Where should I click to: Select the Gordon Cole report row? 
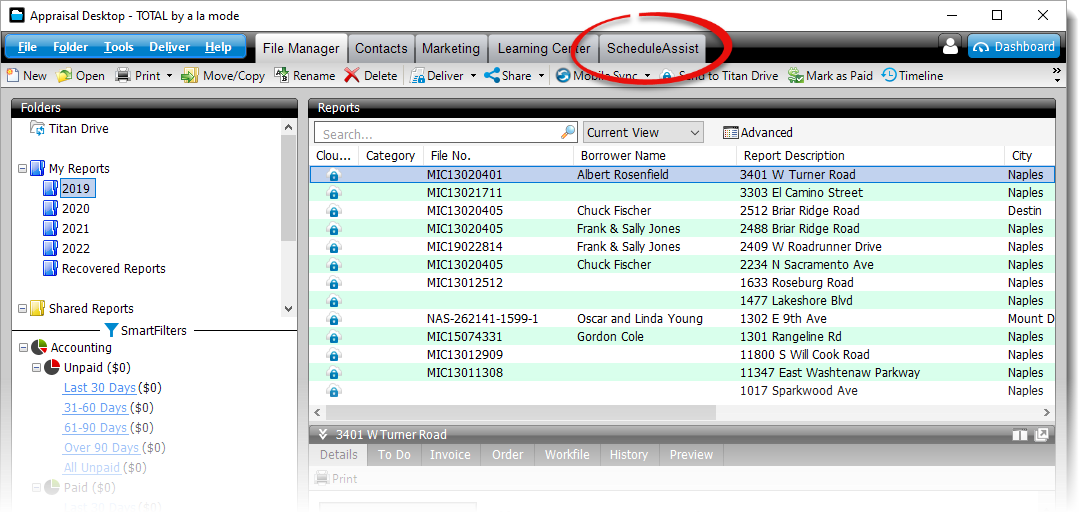click(x=682, y=337)
